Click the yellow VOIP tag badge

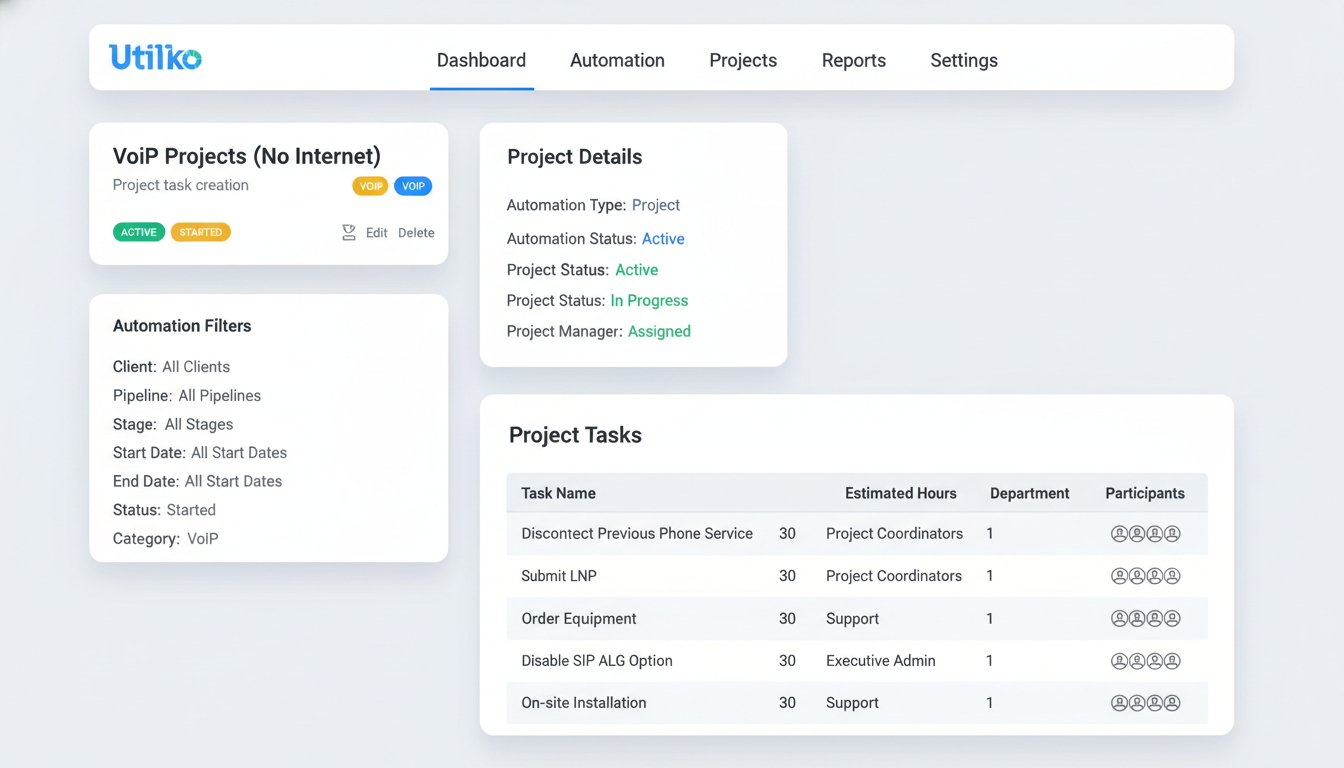pyautogui.click(x=370, y=186)
